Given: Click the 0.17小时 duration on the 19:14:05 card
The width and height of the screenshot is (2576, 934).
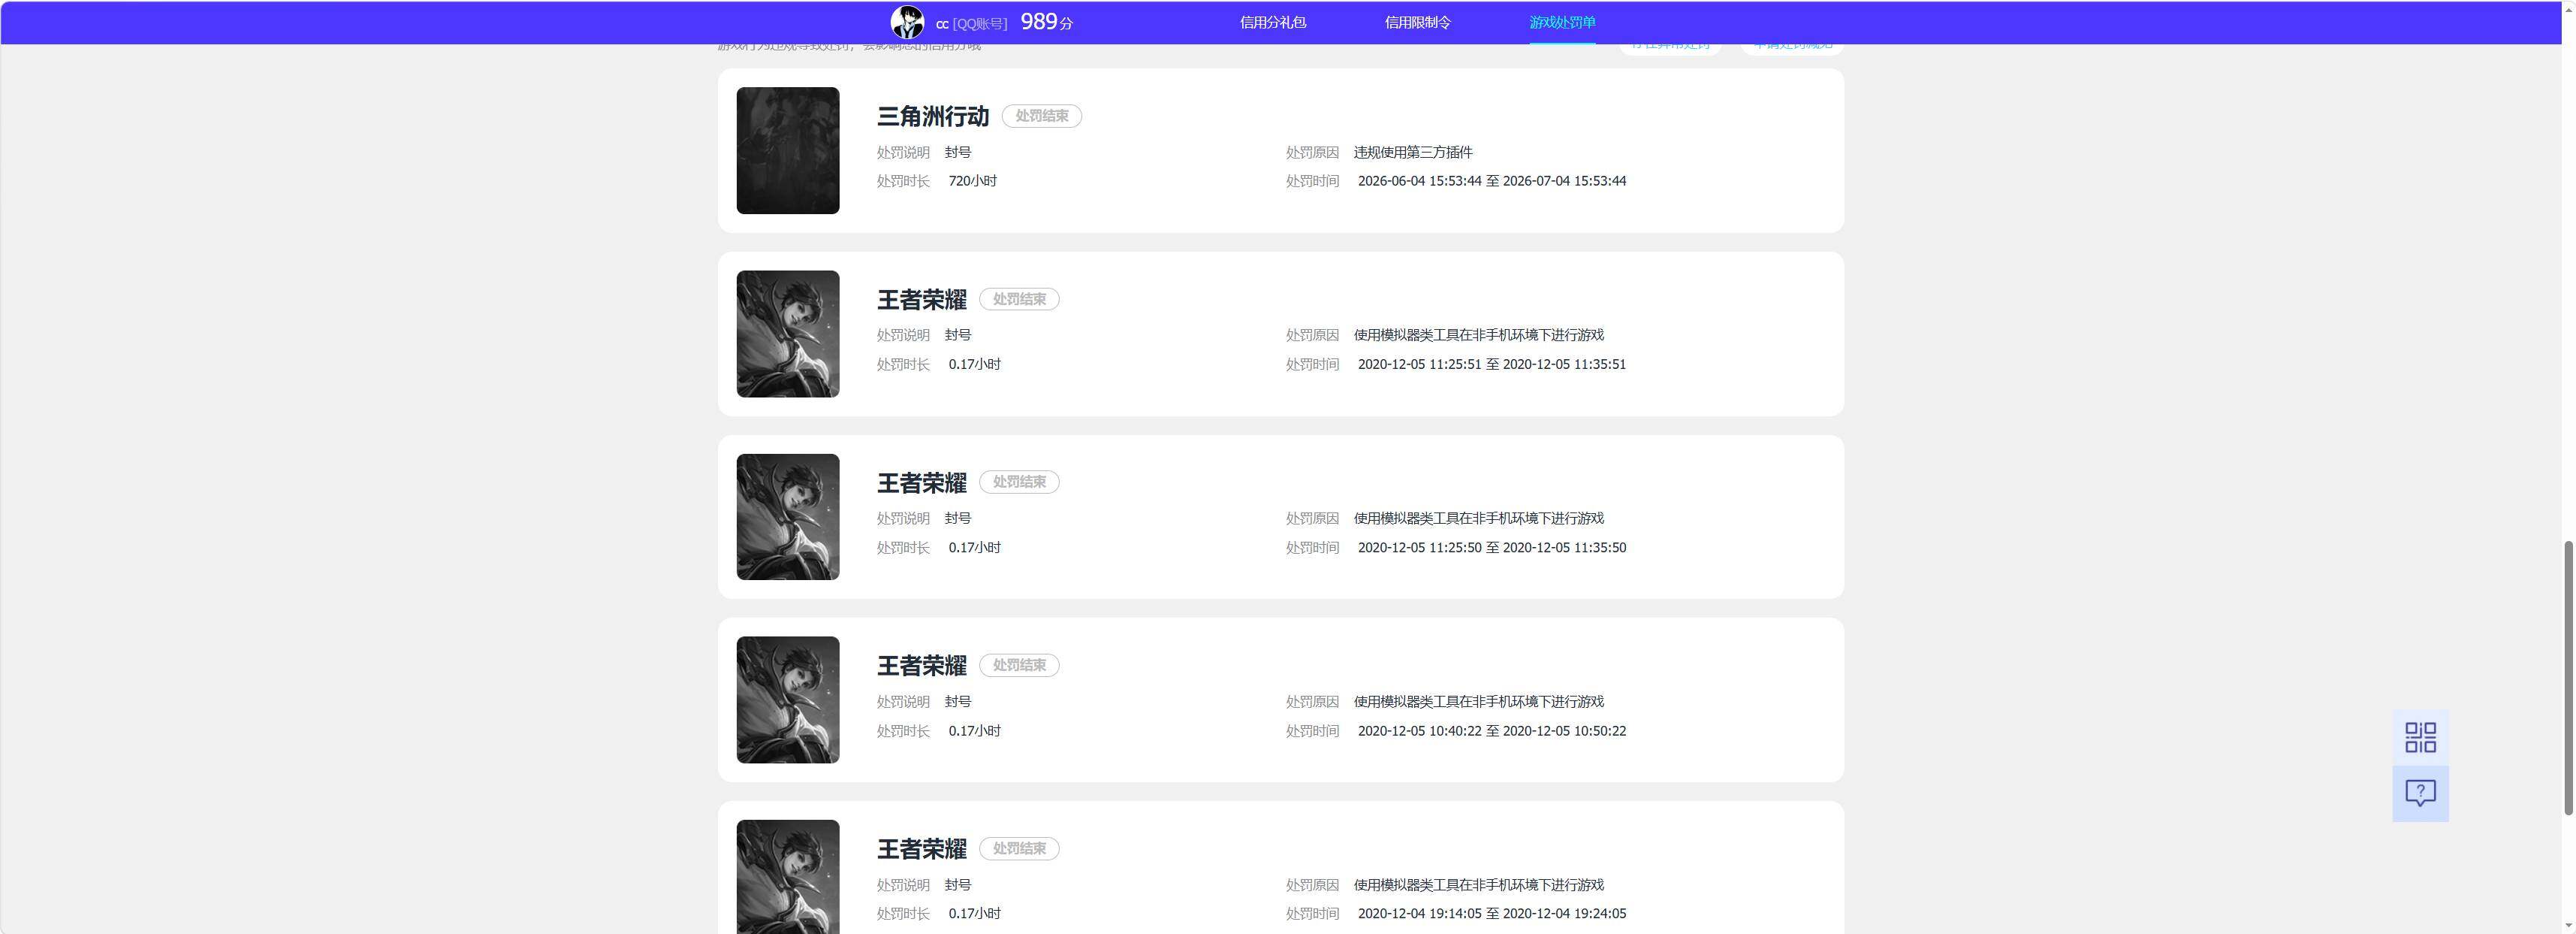Looking at the screenshot, I should tap(975, 913).
